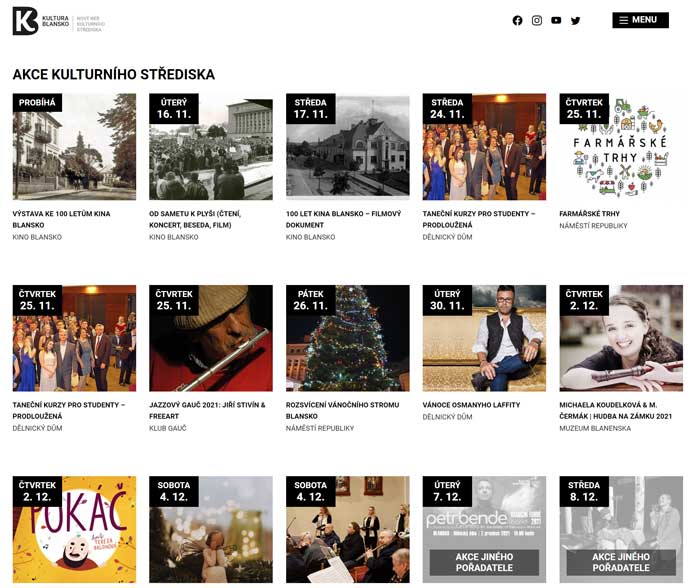This screenshot has width=700, height=588.
Task: Click the Farmářské trhy title link
Action: click(x=589, y=214)
